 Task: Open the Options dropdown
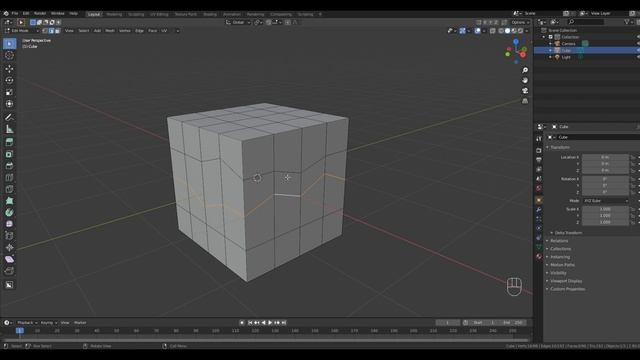pyautogui.click(x=520, y=22)
